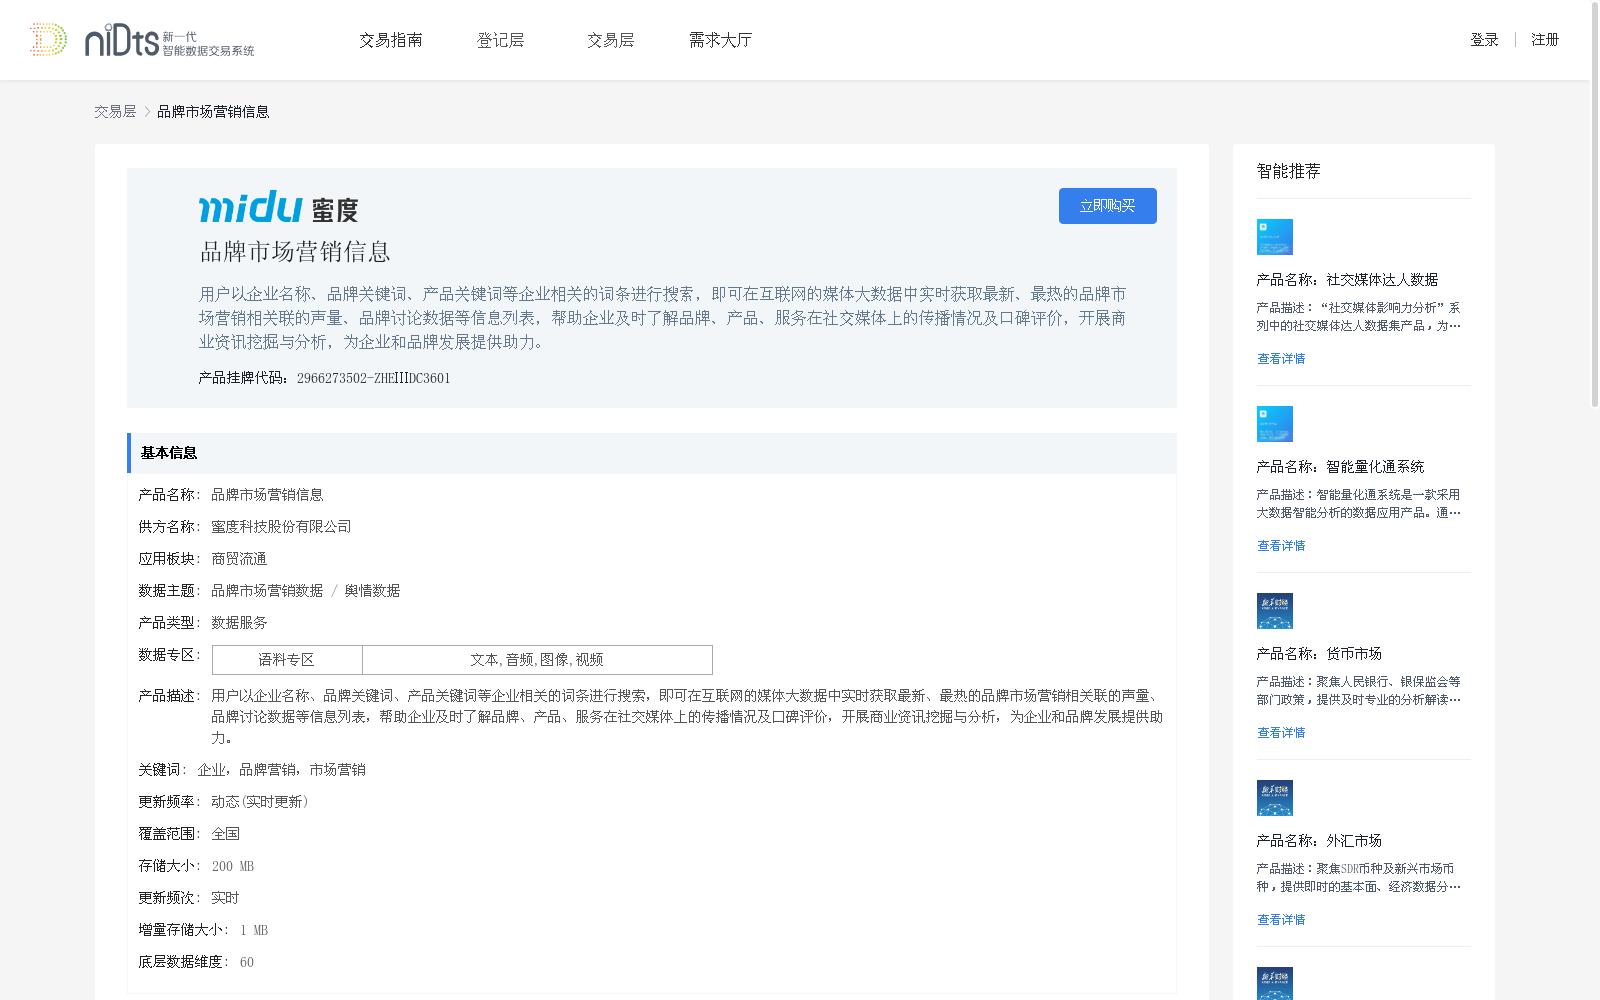The width and height of the screenshot is (1600, 1000).
Task: Click 产品名称: 货币市场 title
Action: (1319, 654)
